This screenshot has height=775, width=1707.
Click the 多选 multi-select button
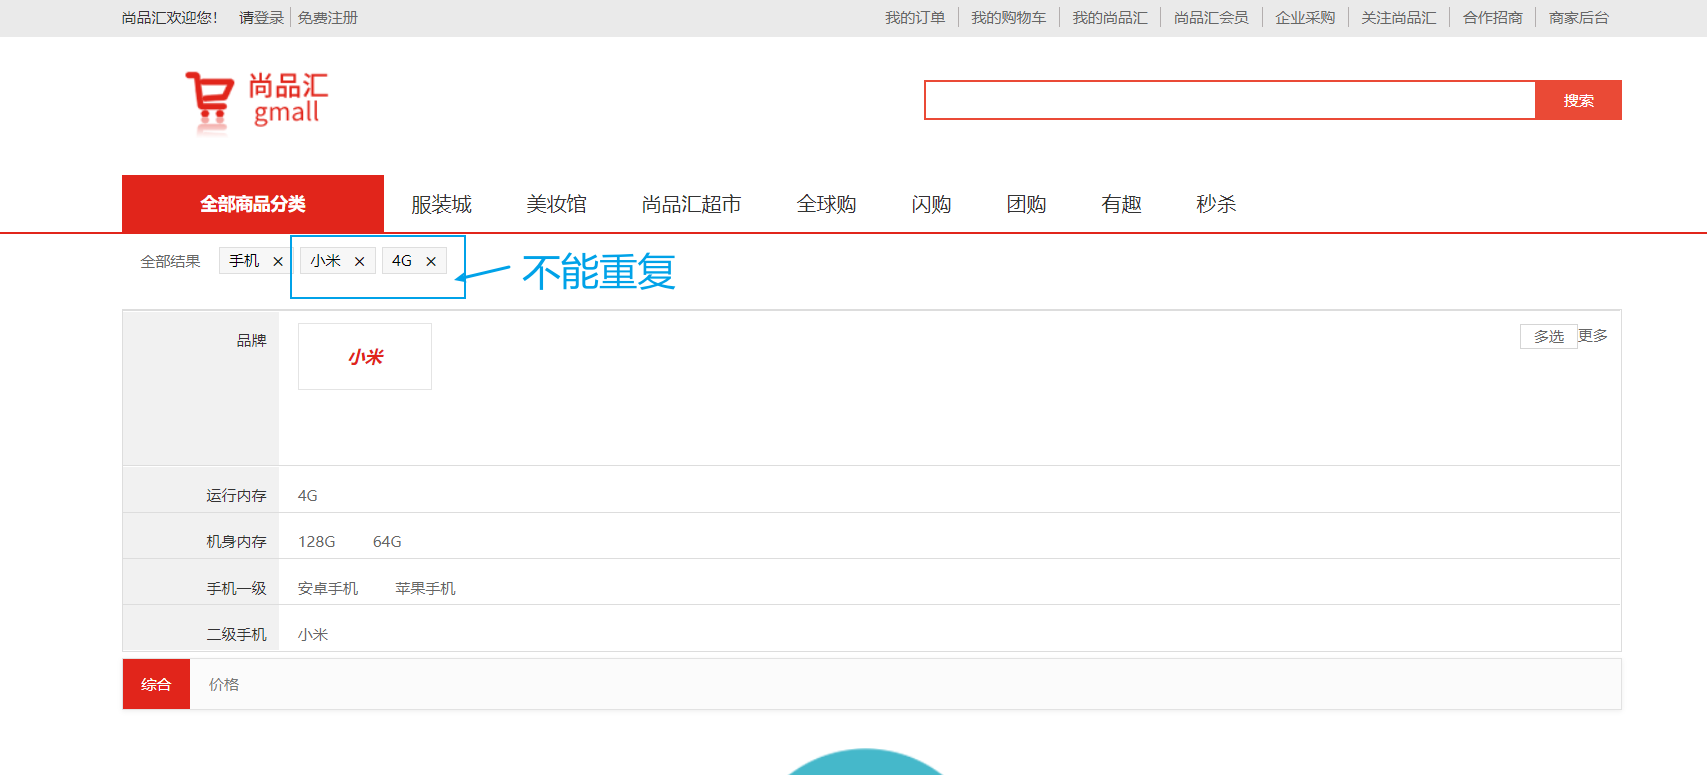1549,336
